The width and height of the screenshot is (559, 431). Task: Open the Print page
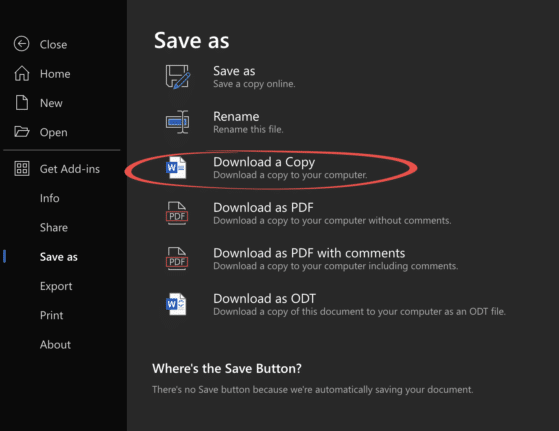click(x=52, y=315)
